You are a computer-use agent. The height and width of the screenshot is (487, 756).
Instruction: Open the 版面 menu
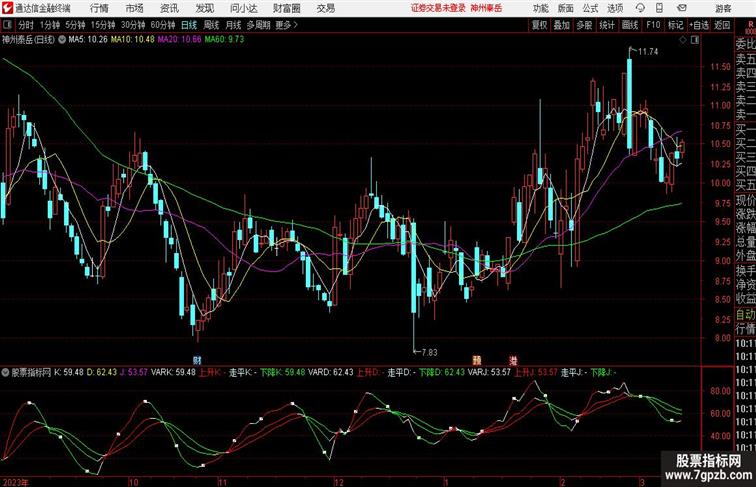566,8
